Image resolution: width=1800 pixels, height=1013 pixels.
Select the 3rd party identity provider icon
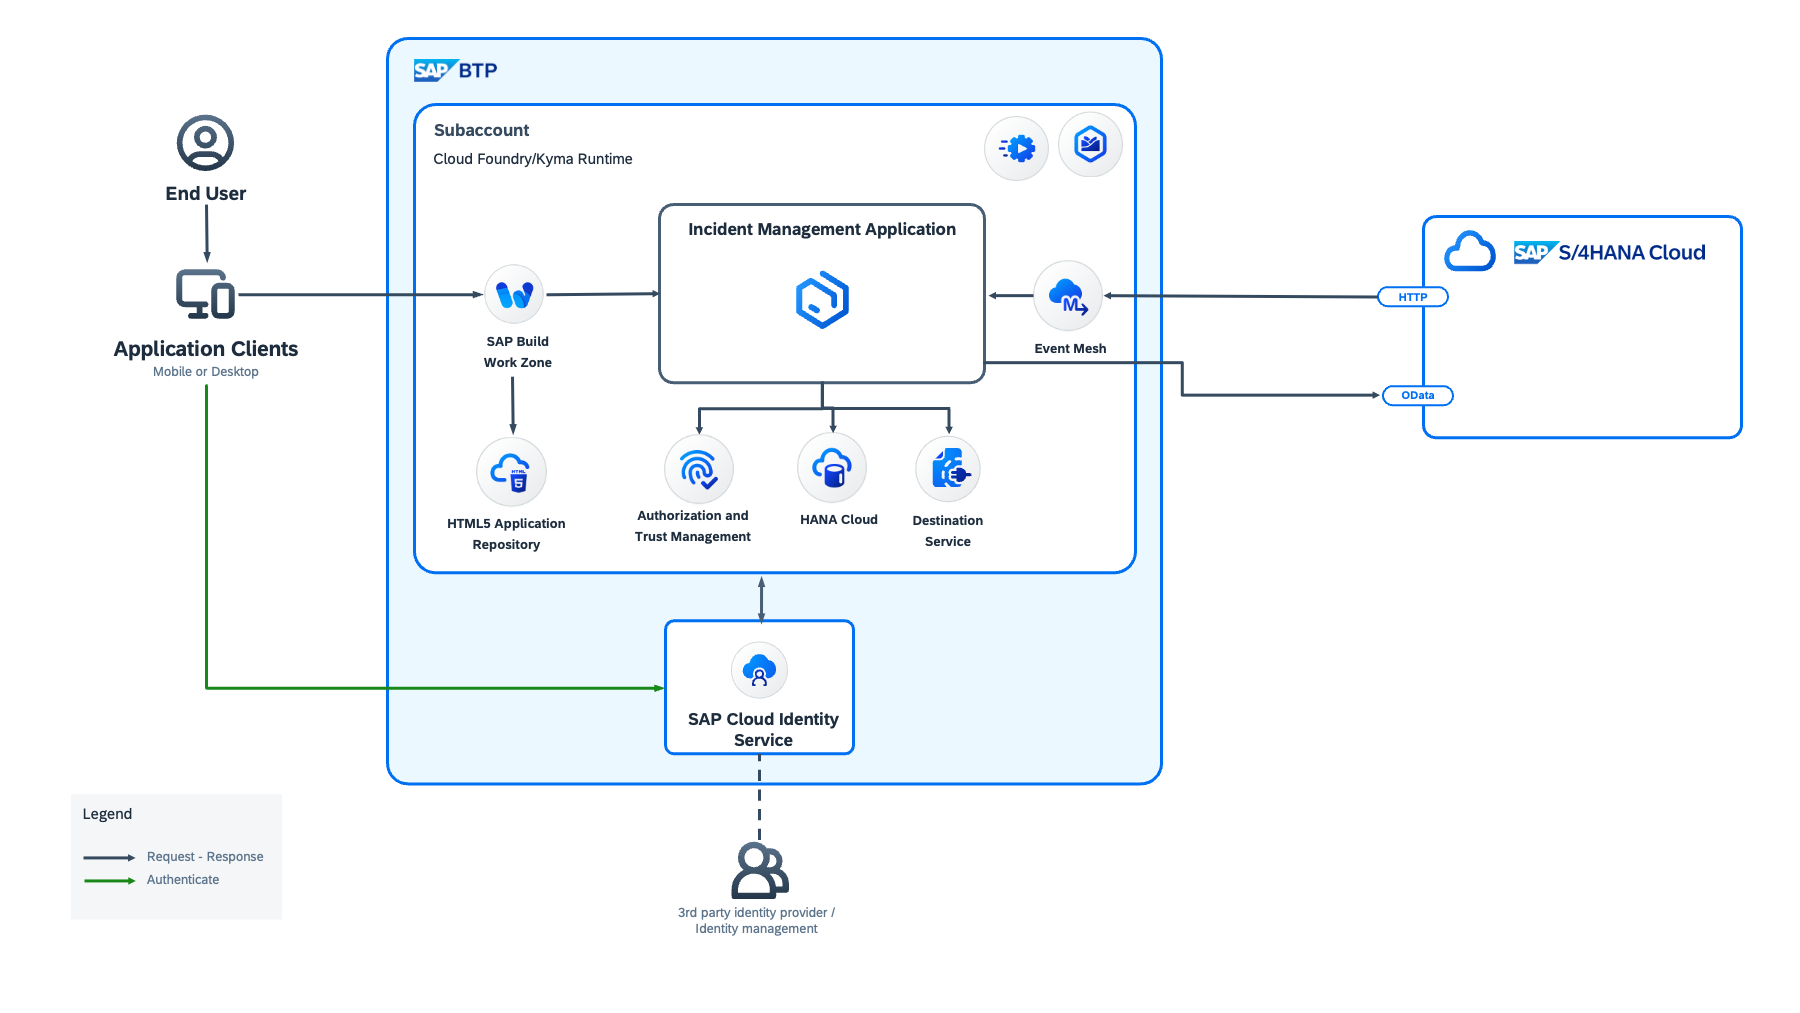[759, 870]
